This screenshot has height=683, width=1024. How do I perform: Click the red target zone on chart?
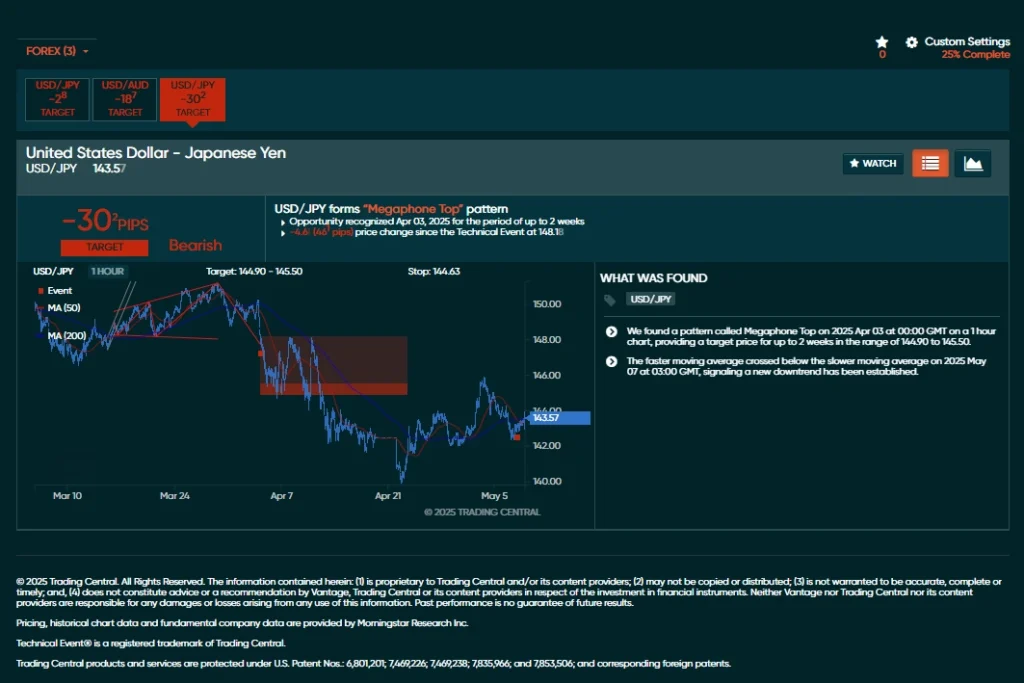pos(333,388)
